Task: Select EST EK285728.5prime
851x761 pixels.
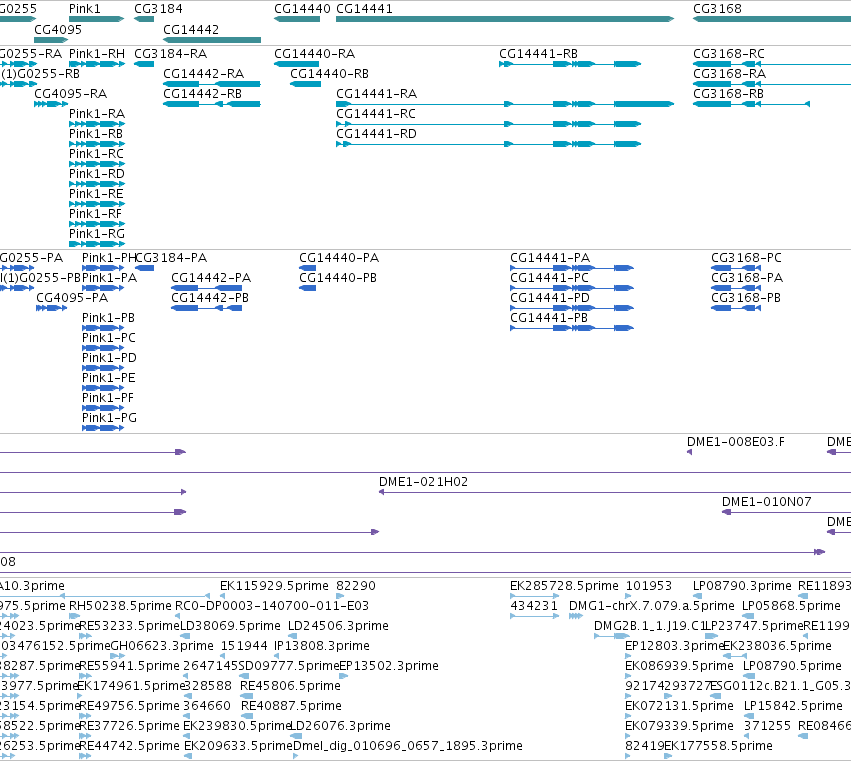Action: coord(535,596)
